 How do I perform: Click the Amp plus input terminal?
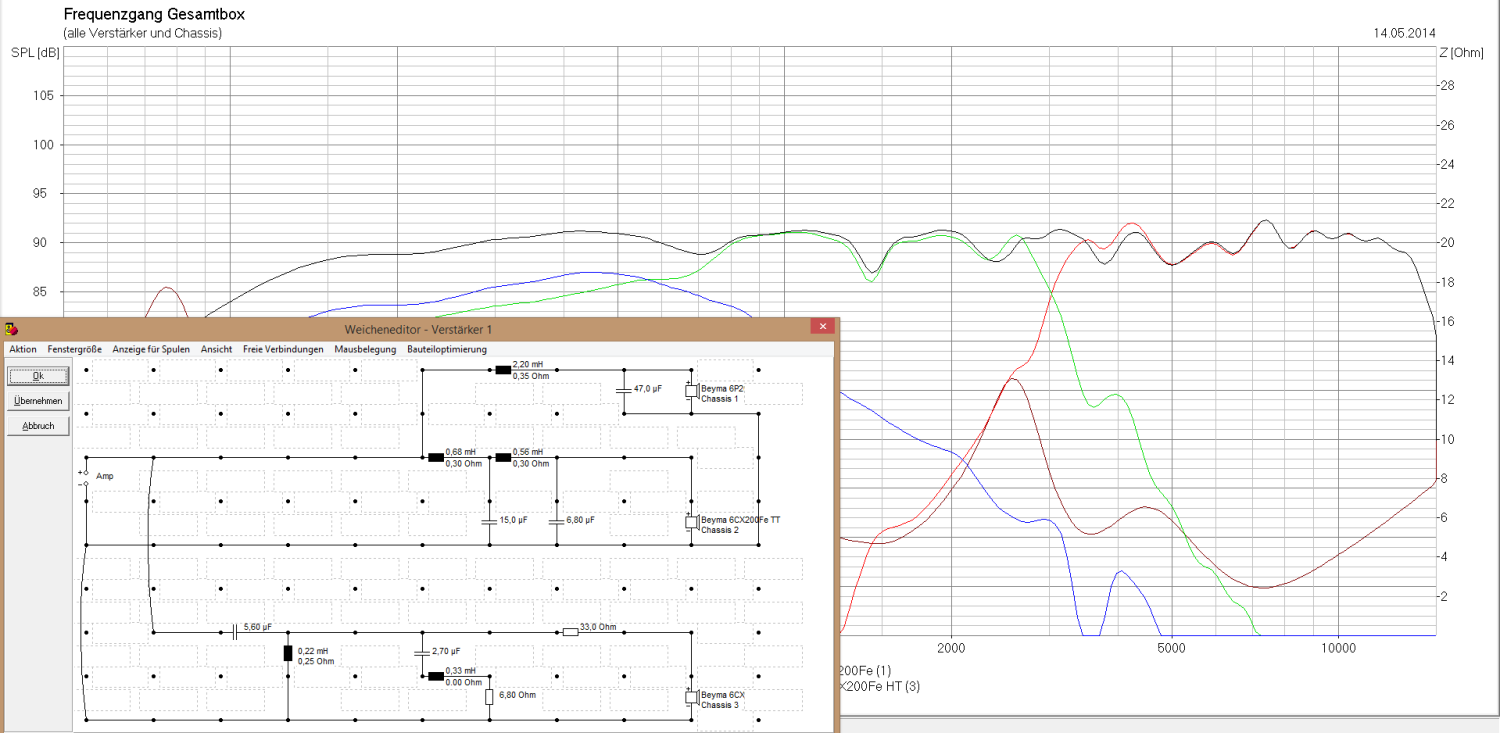pos(86,472)
